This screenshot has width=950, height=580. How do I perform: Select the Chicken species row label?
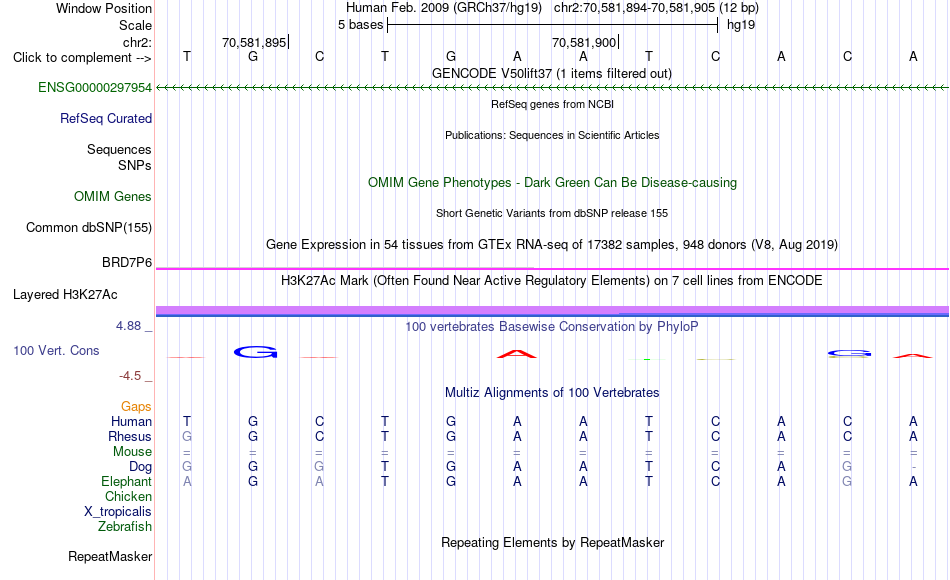[128, 496]
